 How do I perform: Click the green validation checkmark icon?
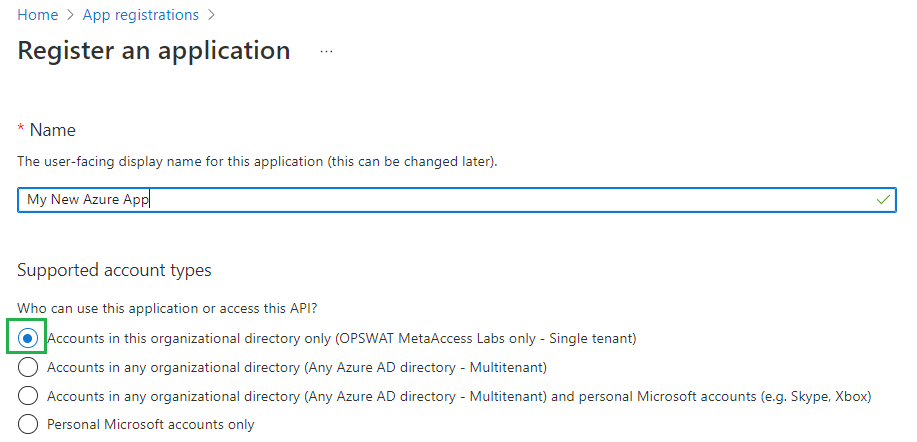(x=883, y=200)
